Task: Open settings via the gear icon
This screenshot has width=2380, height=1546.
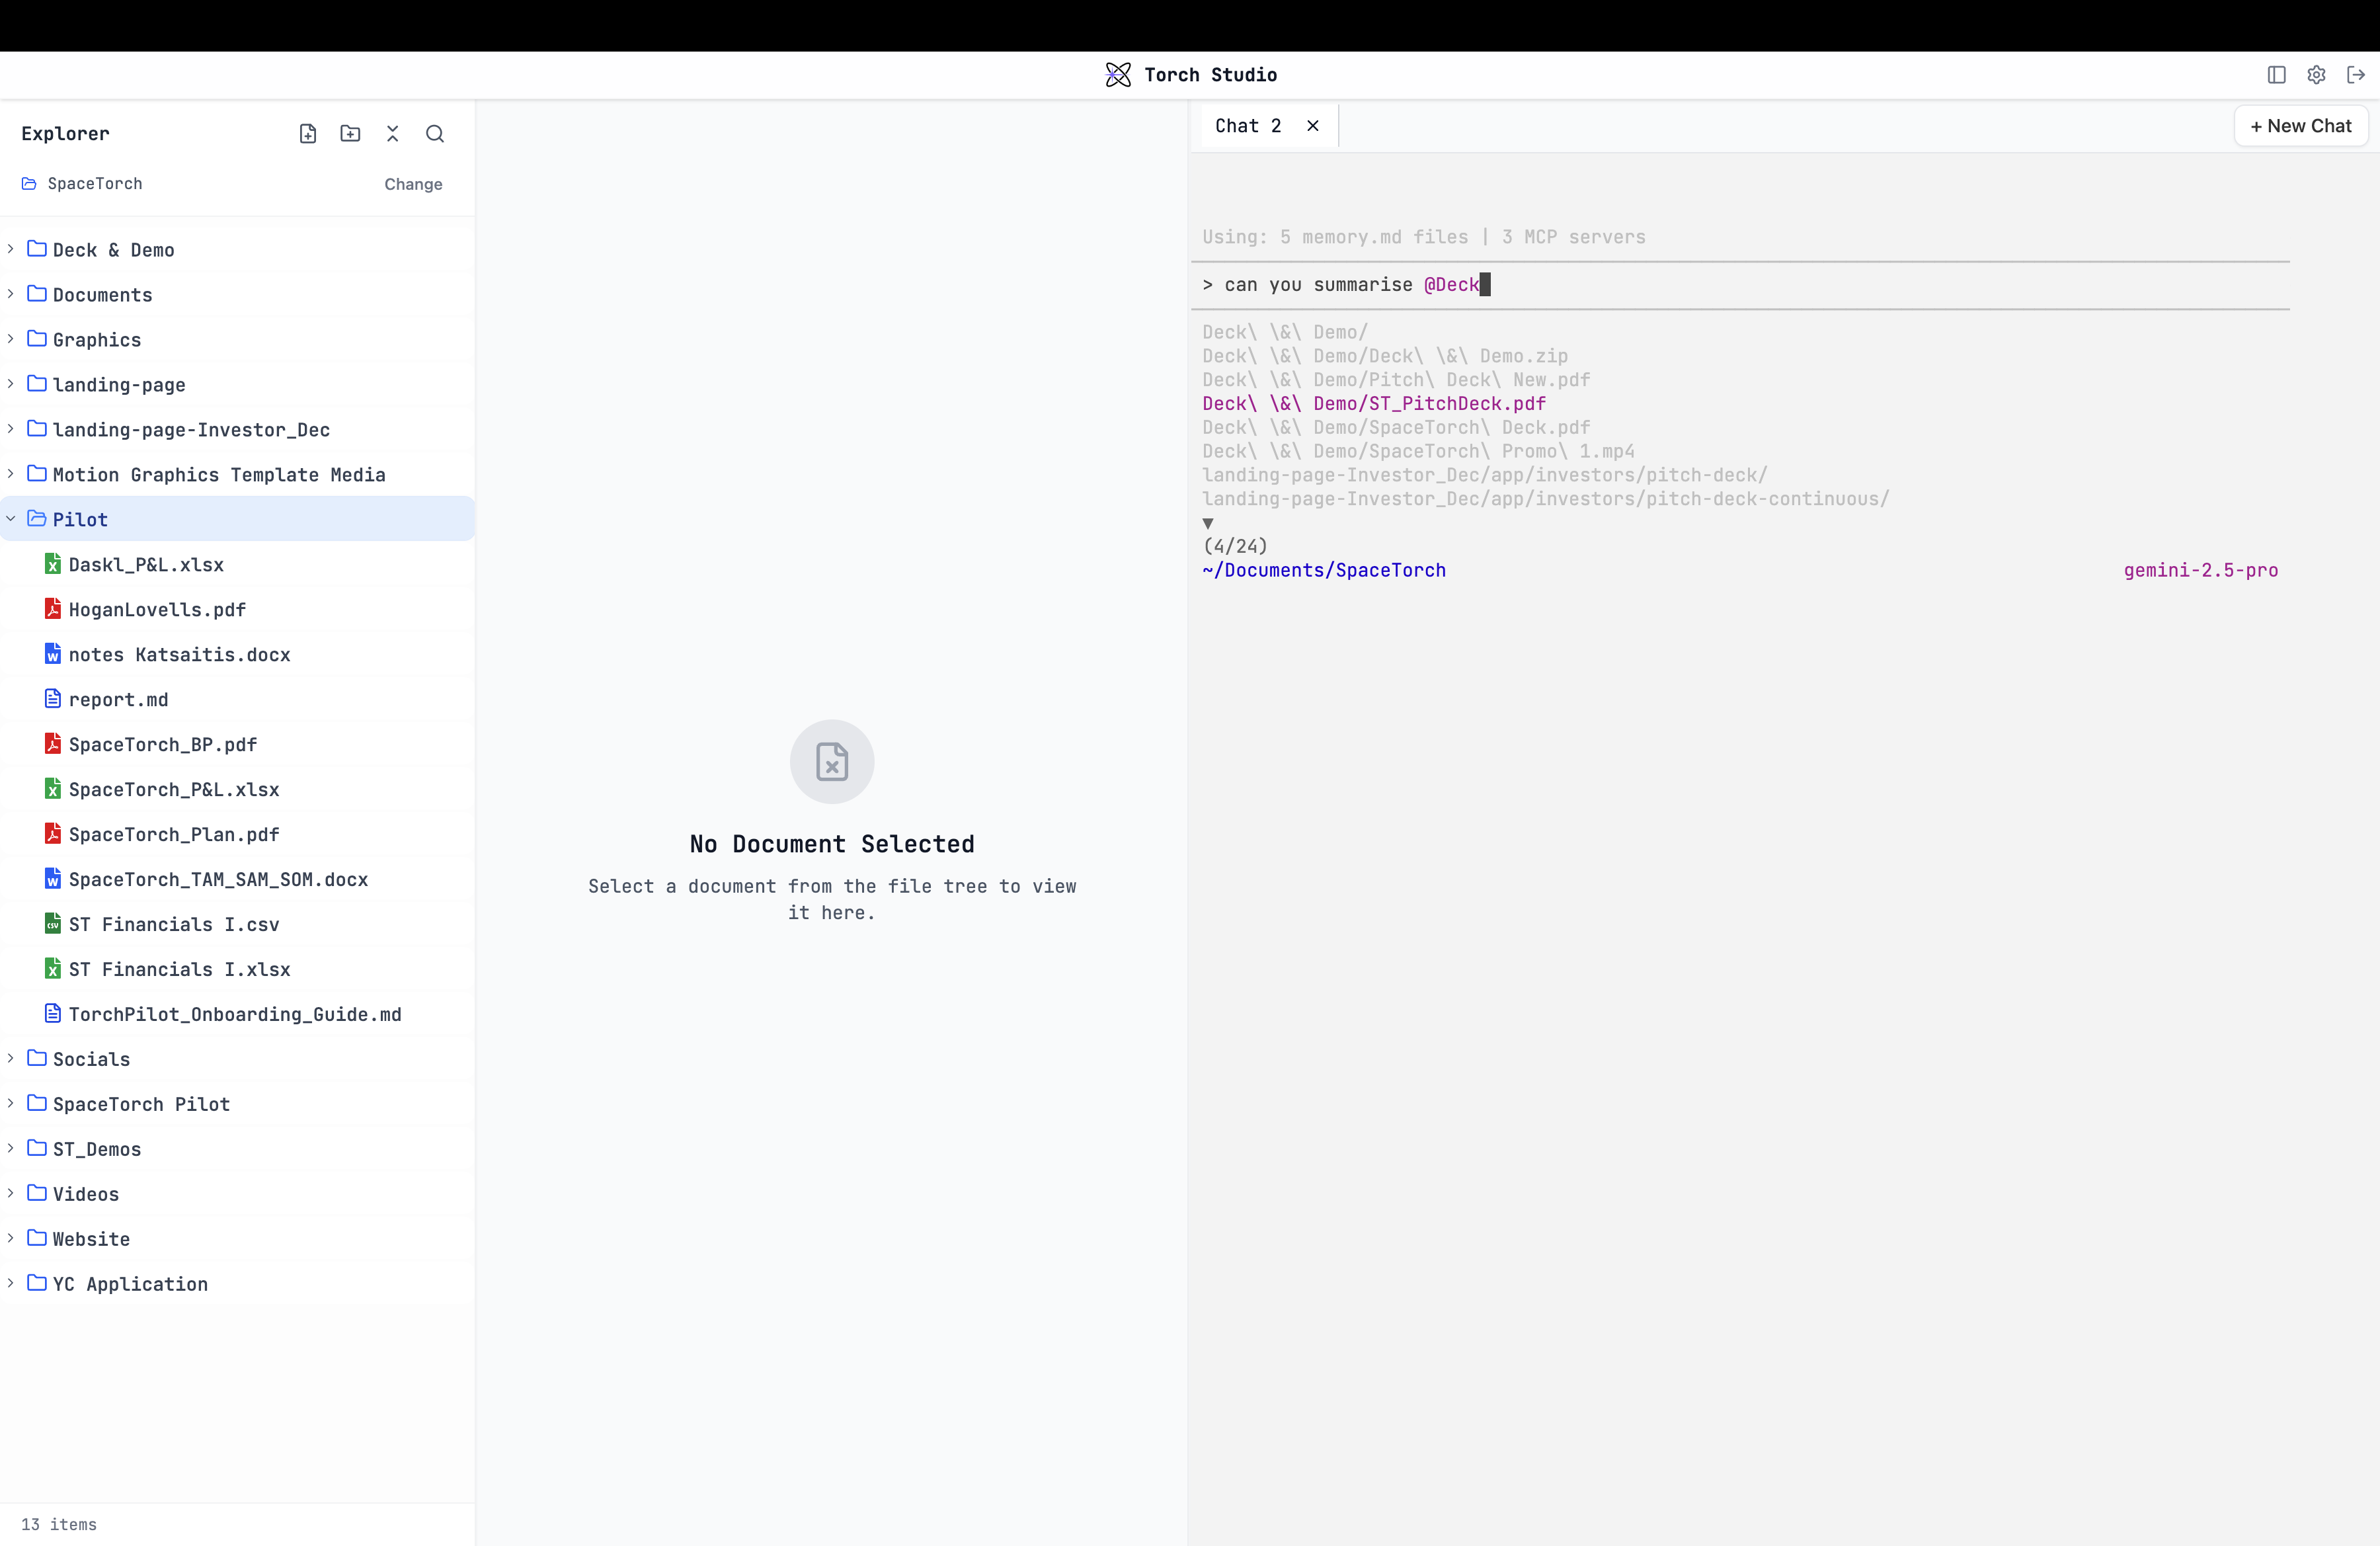Action: [x=2316, y=75]
